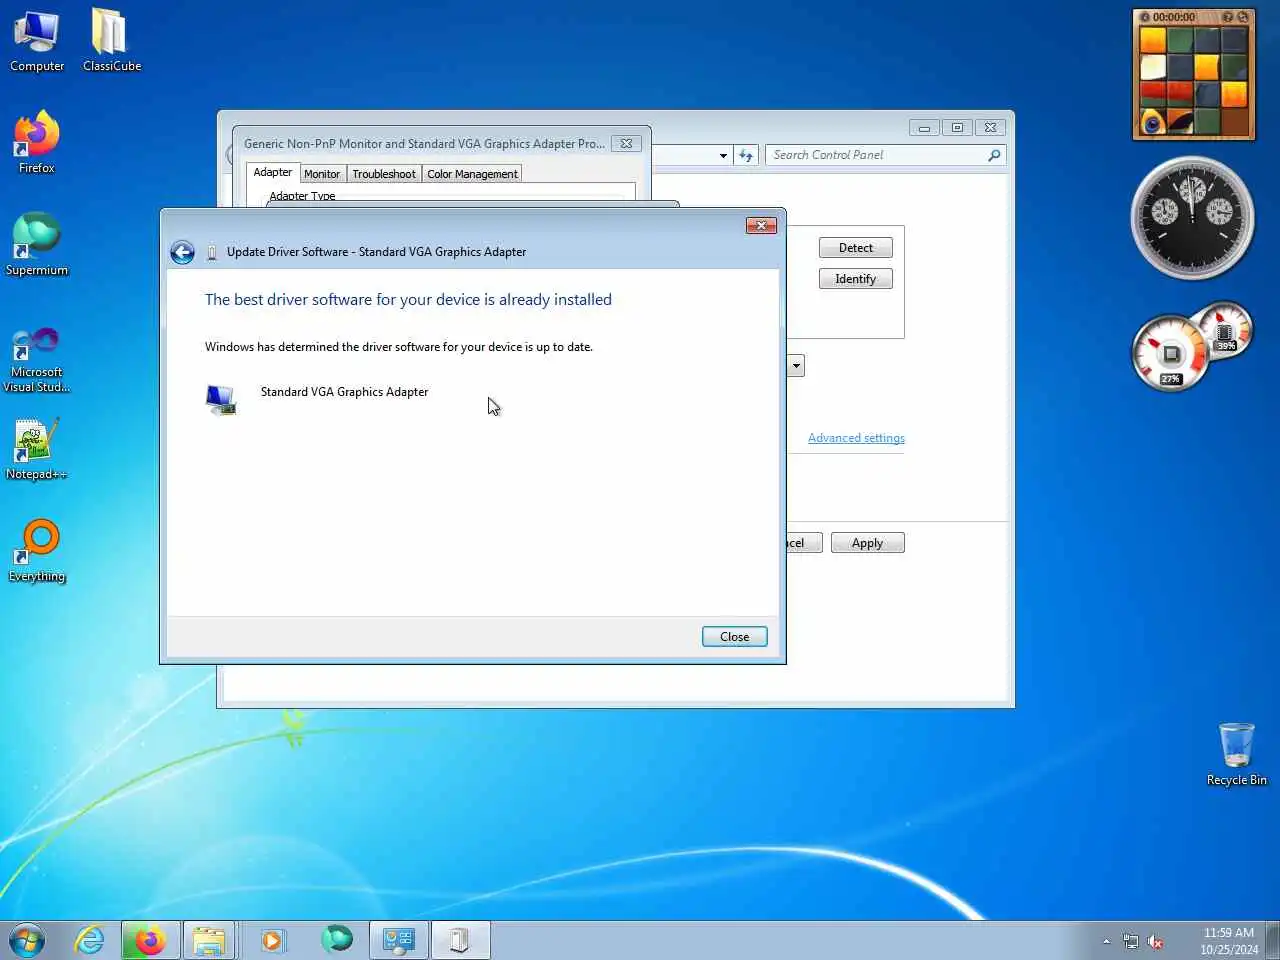Open the ClassiCube folder on the desktop
The height and width of the screenshot is (960, 1280).
coord(111,41)
